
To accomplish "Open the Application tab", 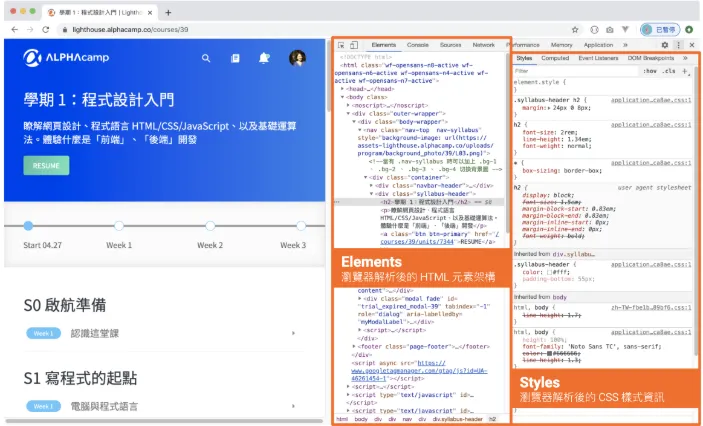I will coord(598,45).
